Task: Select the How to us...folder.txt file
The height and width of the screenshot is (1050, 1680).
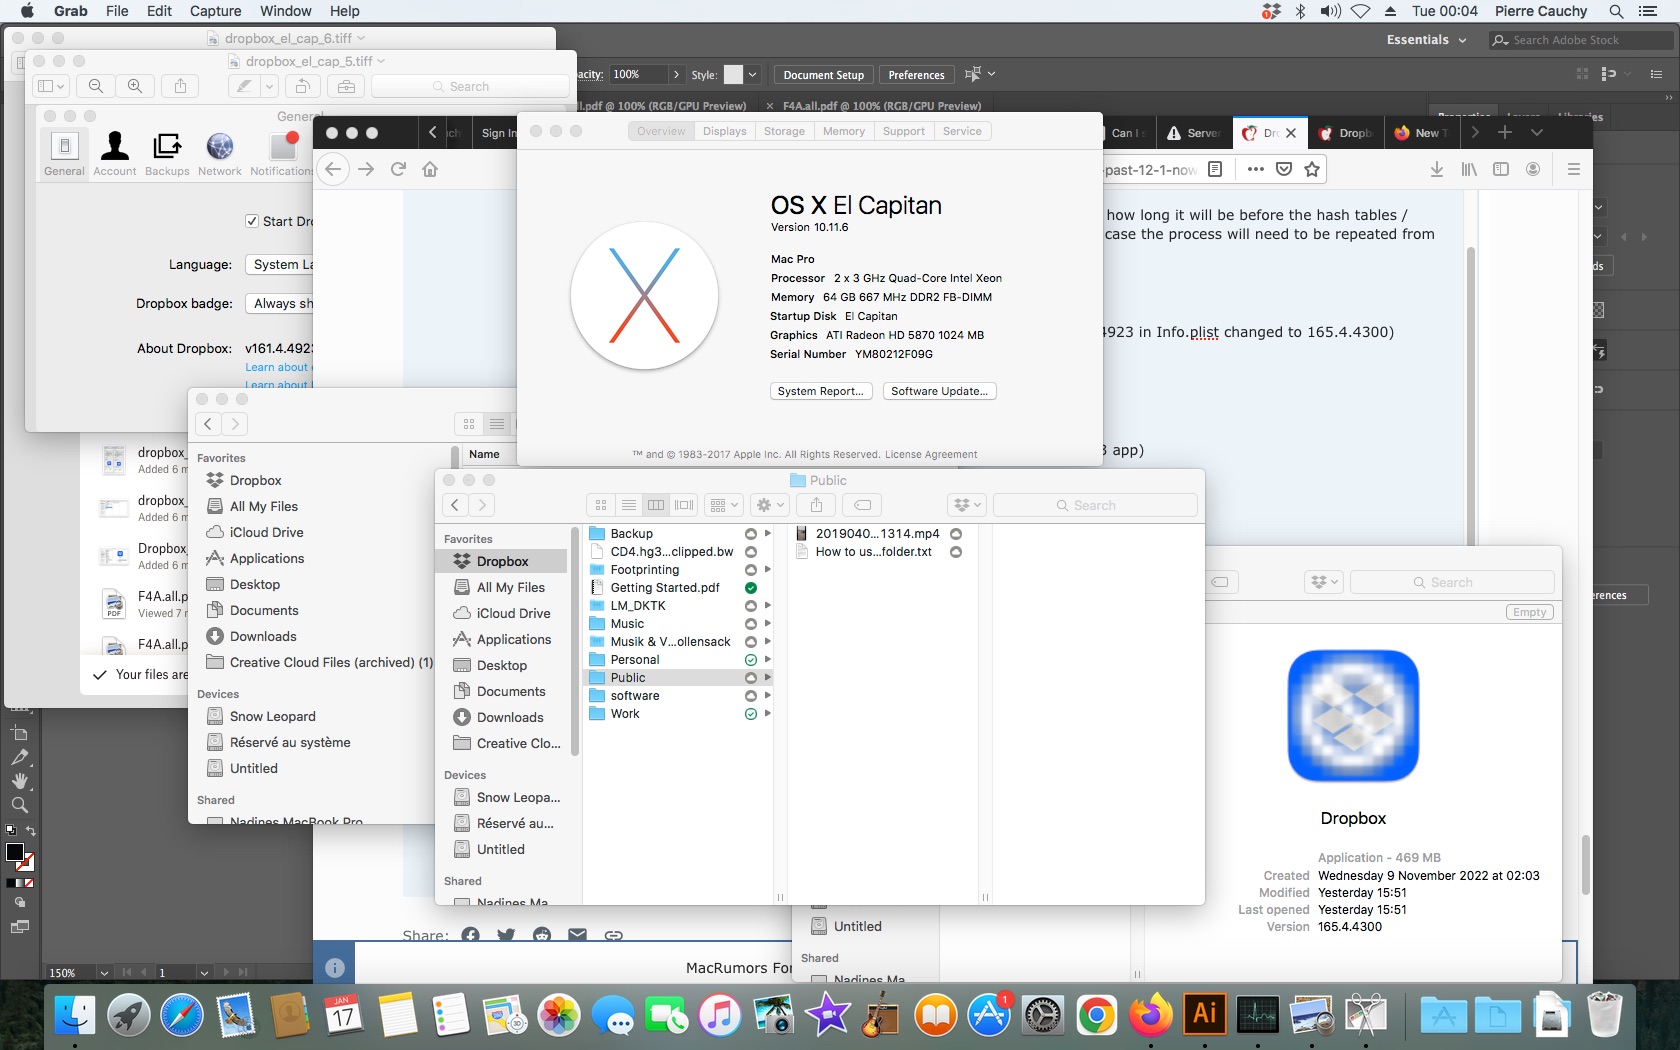Action: click(873, 551)
